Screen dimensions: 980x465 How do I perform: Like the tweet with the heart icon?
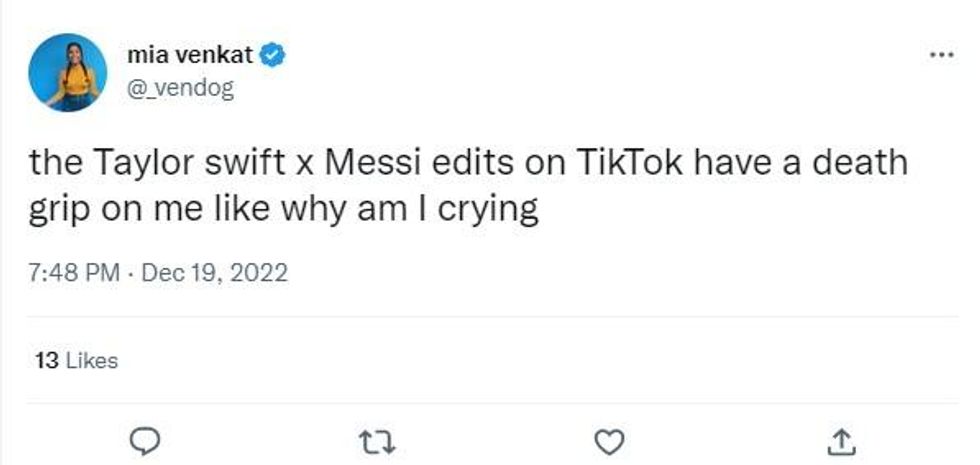[609, 440]
